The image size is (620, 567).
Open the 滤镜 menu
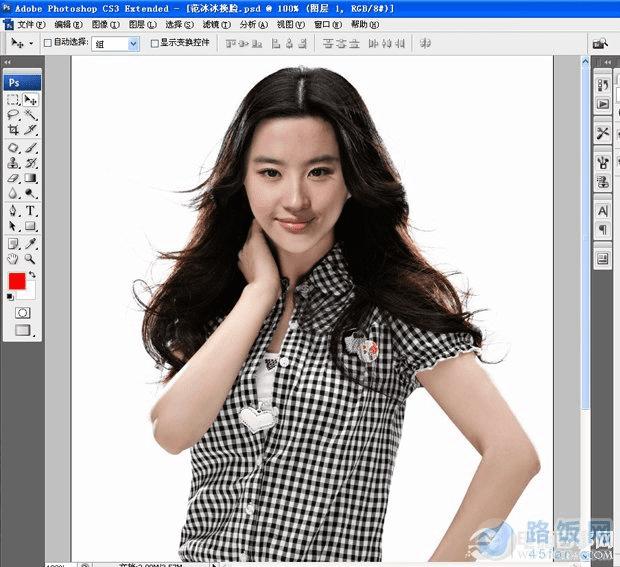pos(216,25)
